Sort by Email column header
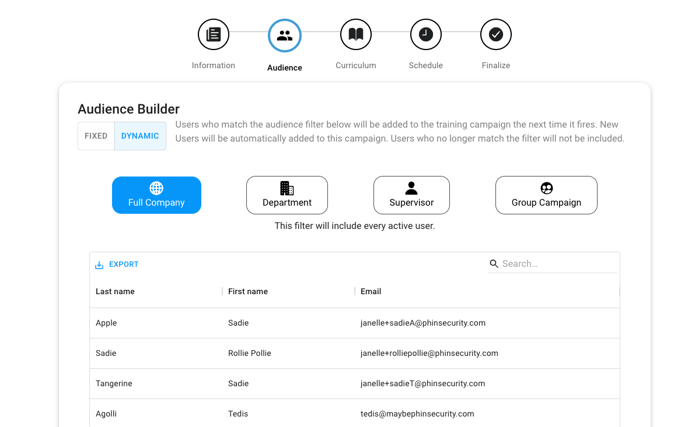Viewport: 688px width, 427px height. click(371, 291)
